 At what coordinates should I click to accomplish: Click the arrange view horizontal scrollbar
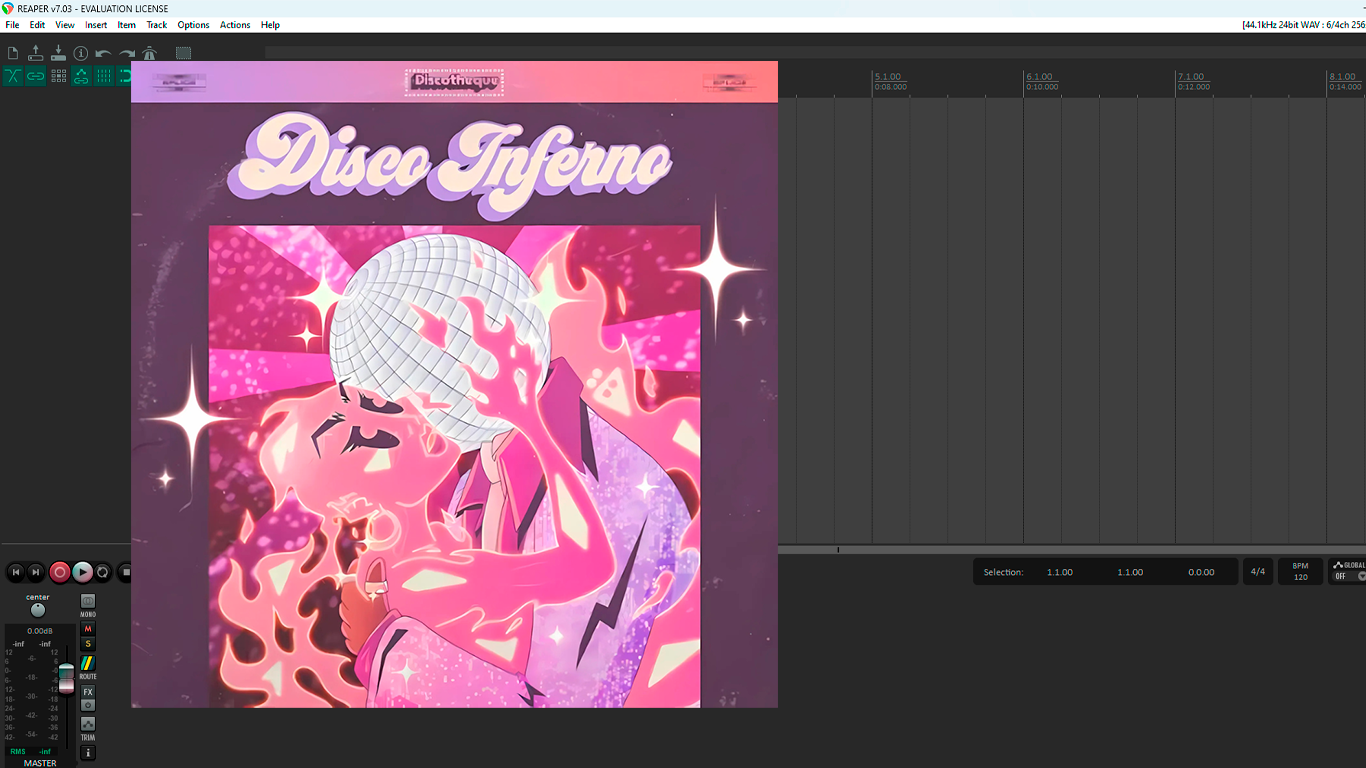pyautogui.click(x=1072, y=550)
